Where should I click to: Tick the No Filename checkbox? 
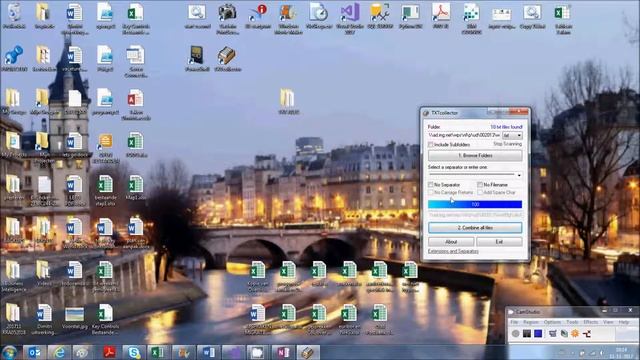point(480,185)
